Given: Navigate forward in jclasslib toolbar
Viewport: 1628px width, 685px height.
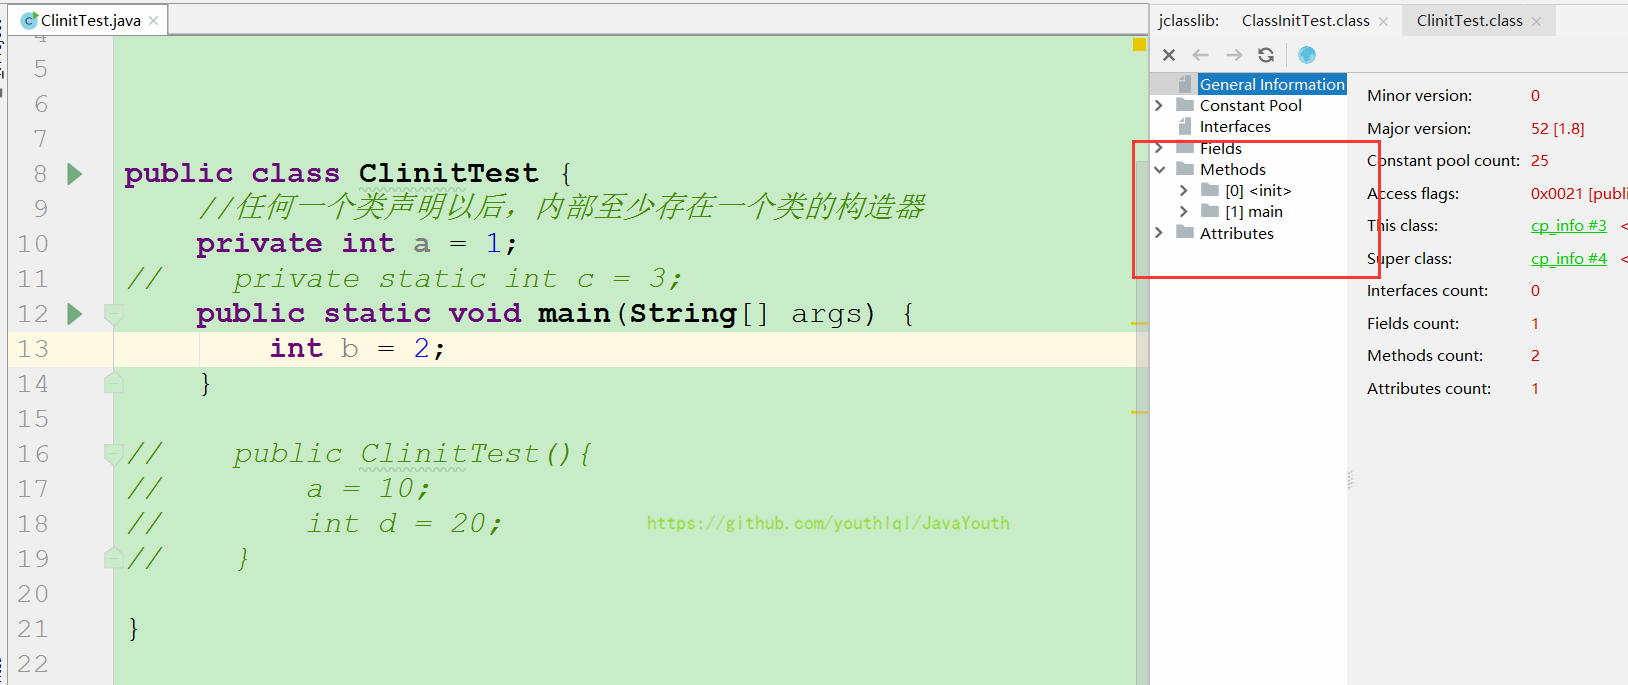Looking at the screenshot, I should click(1234, 55).
